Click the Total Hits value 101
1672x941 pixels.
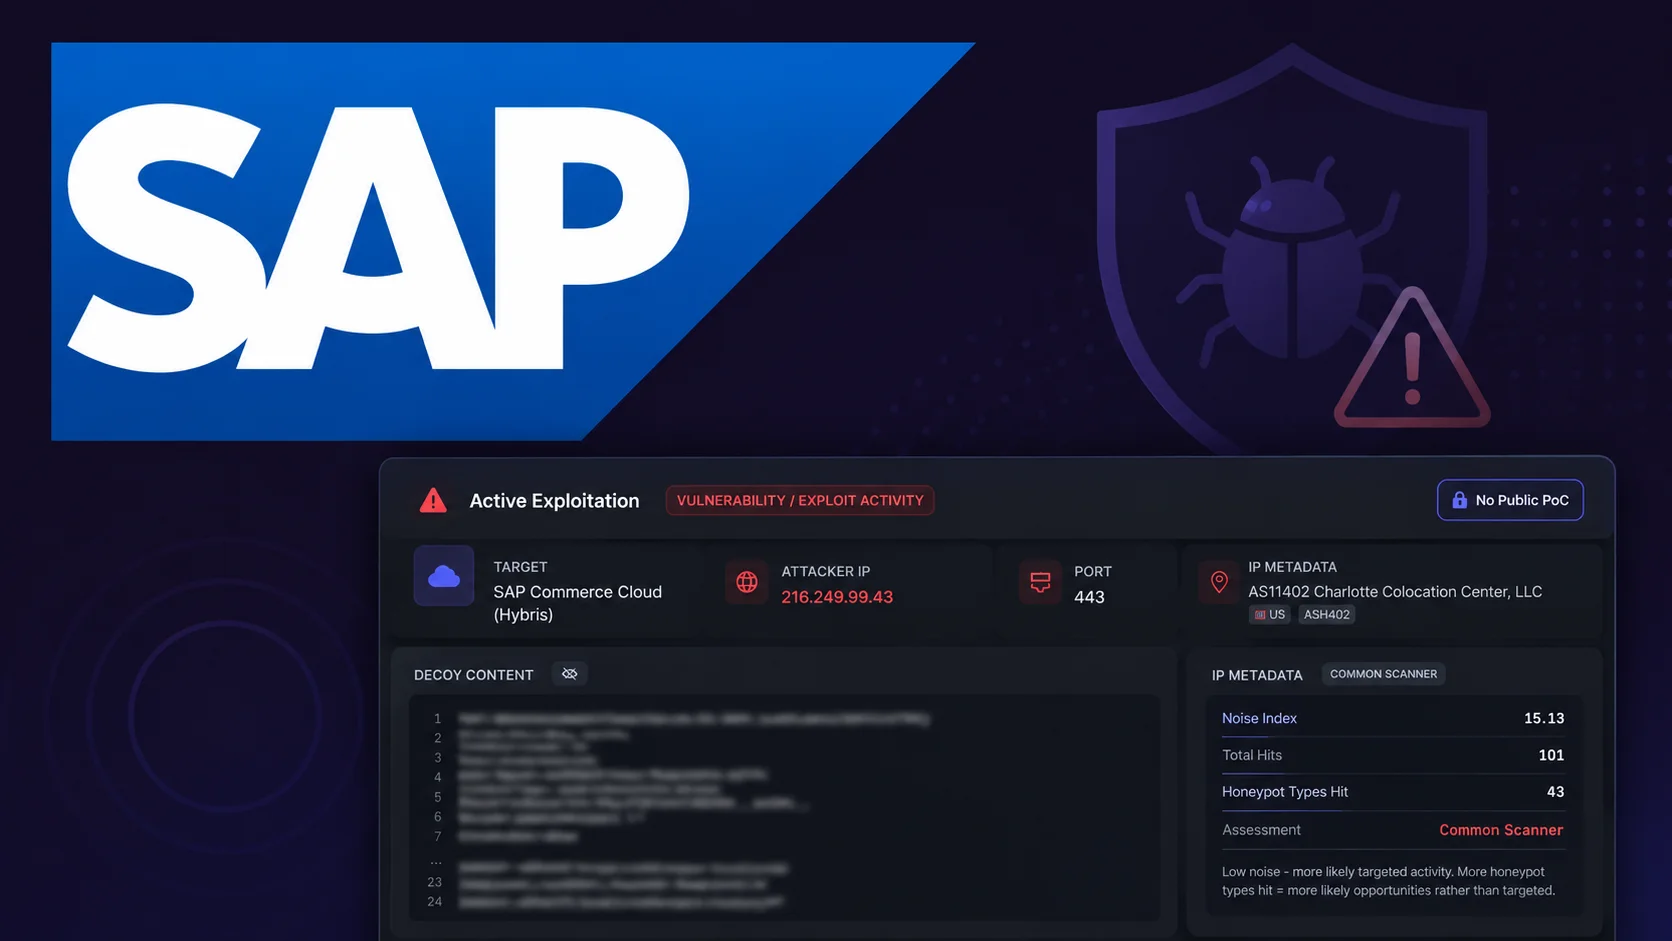coord(1551,755)
